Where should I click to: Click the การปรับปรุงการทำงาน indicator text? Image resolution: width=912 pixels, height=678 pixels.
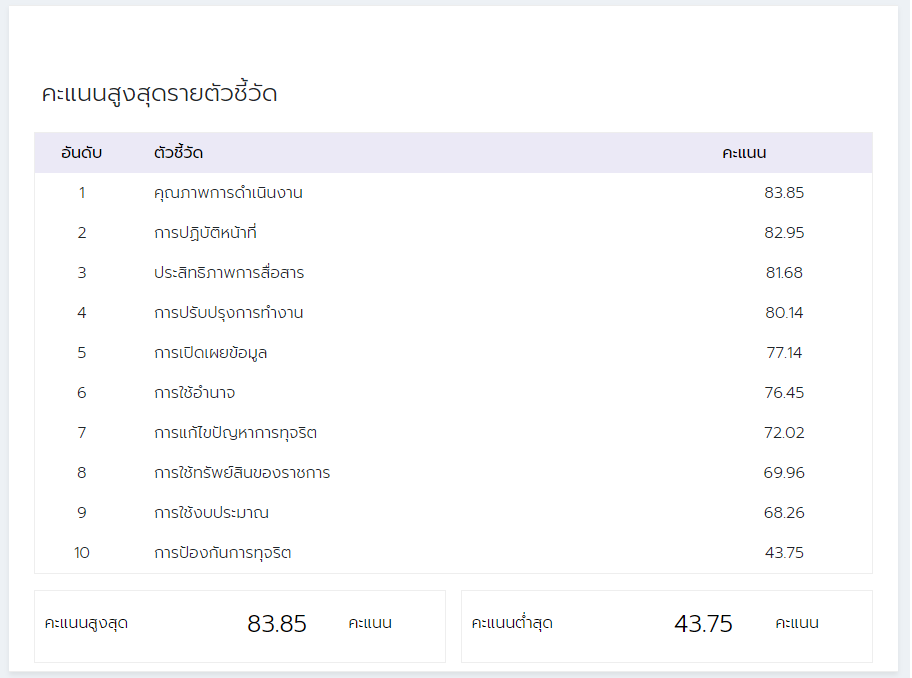tap(229, 313)
